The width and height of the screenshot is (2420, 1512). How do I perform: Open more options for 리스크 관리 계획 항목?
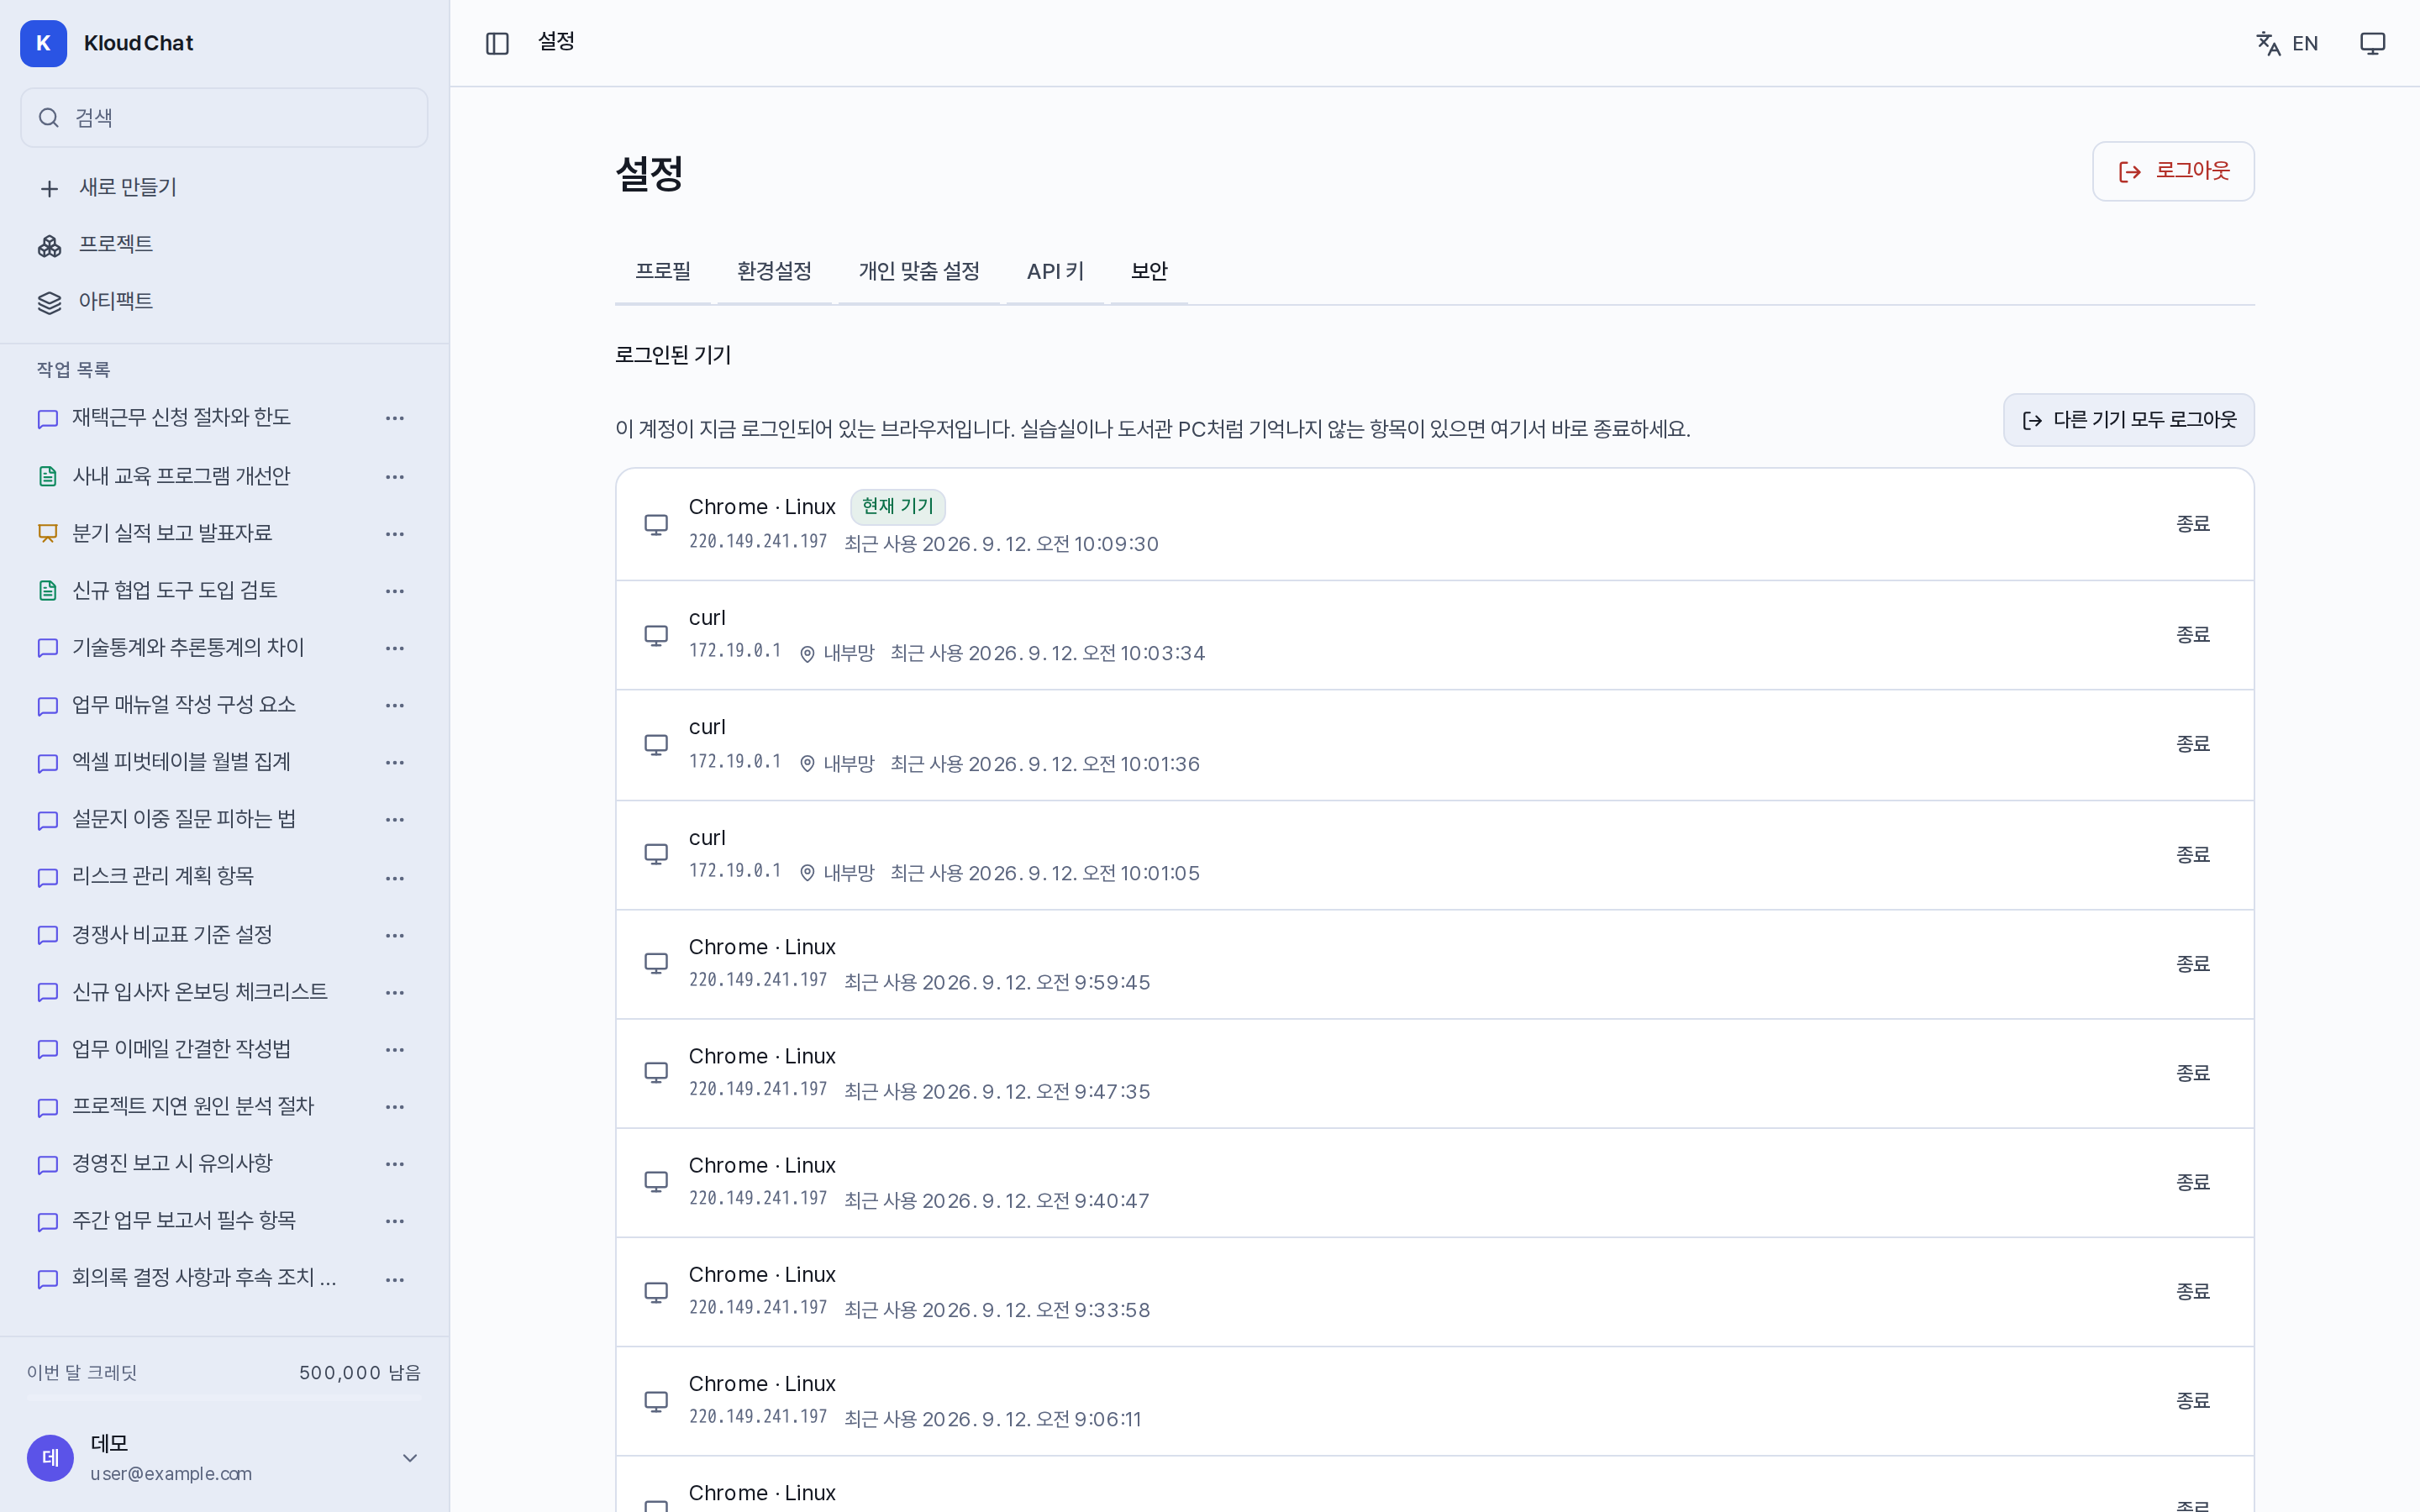pyautogui.click(x=395, y=878)
